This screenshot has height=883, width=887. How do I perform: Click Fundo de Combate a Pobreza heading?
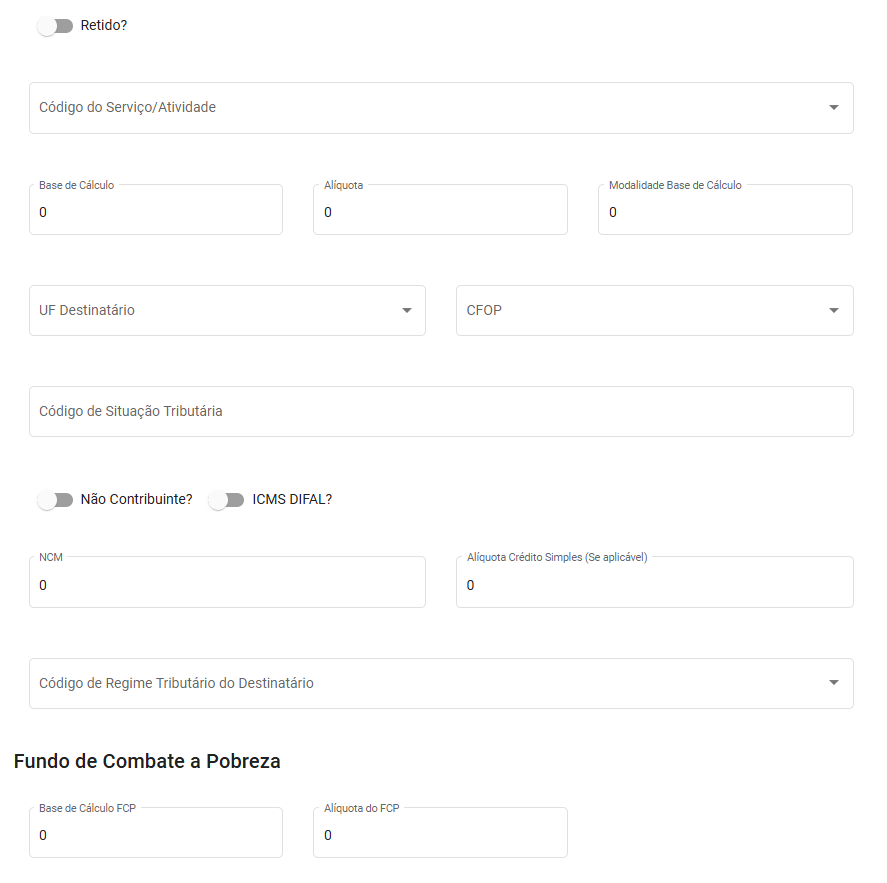click(147, 761)
